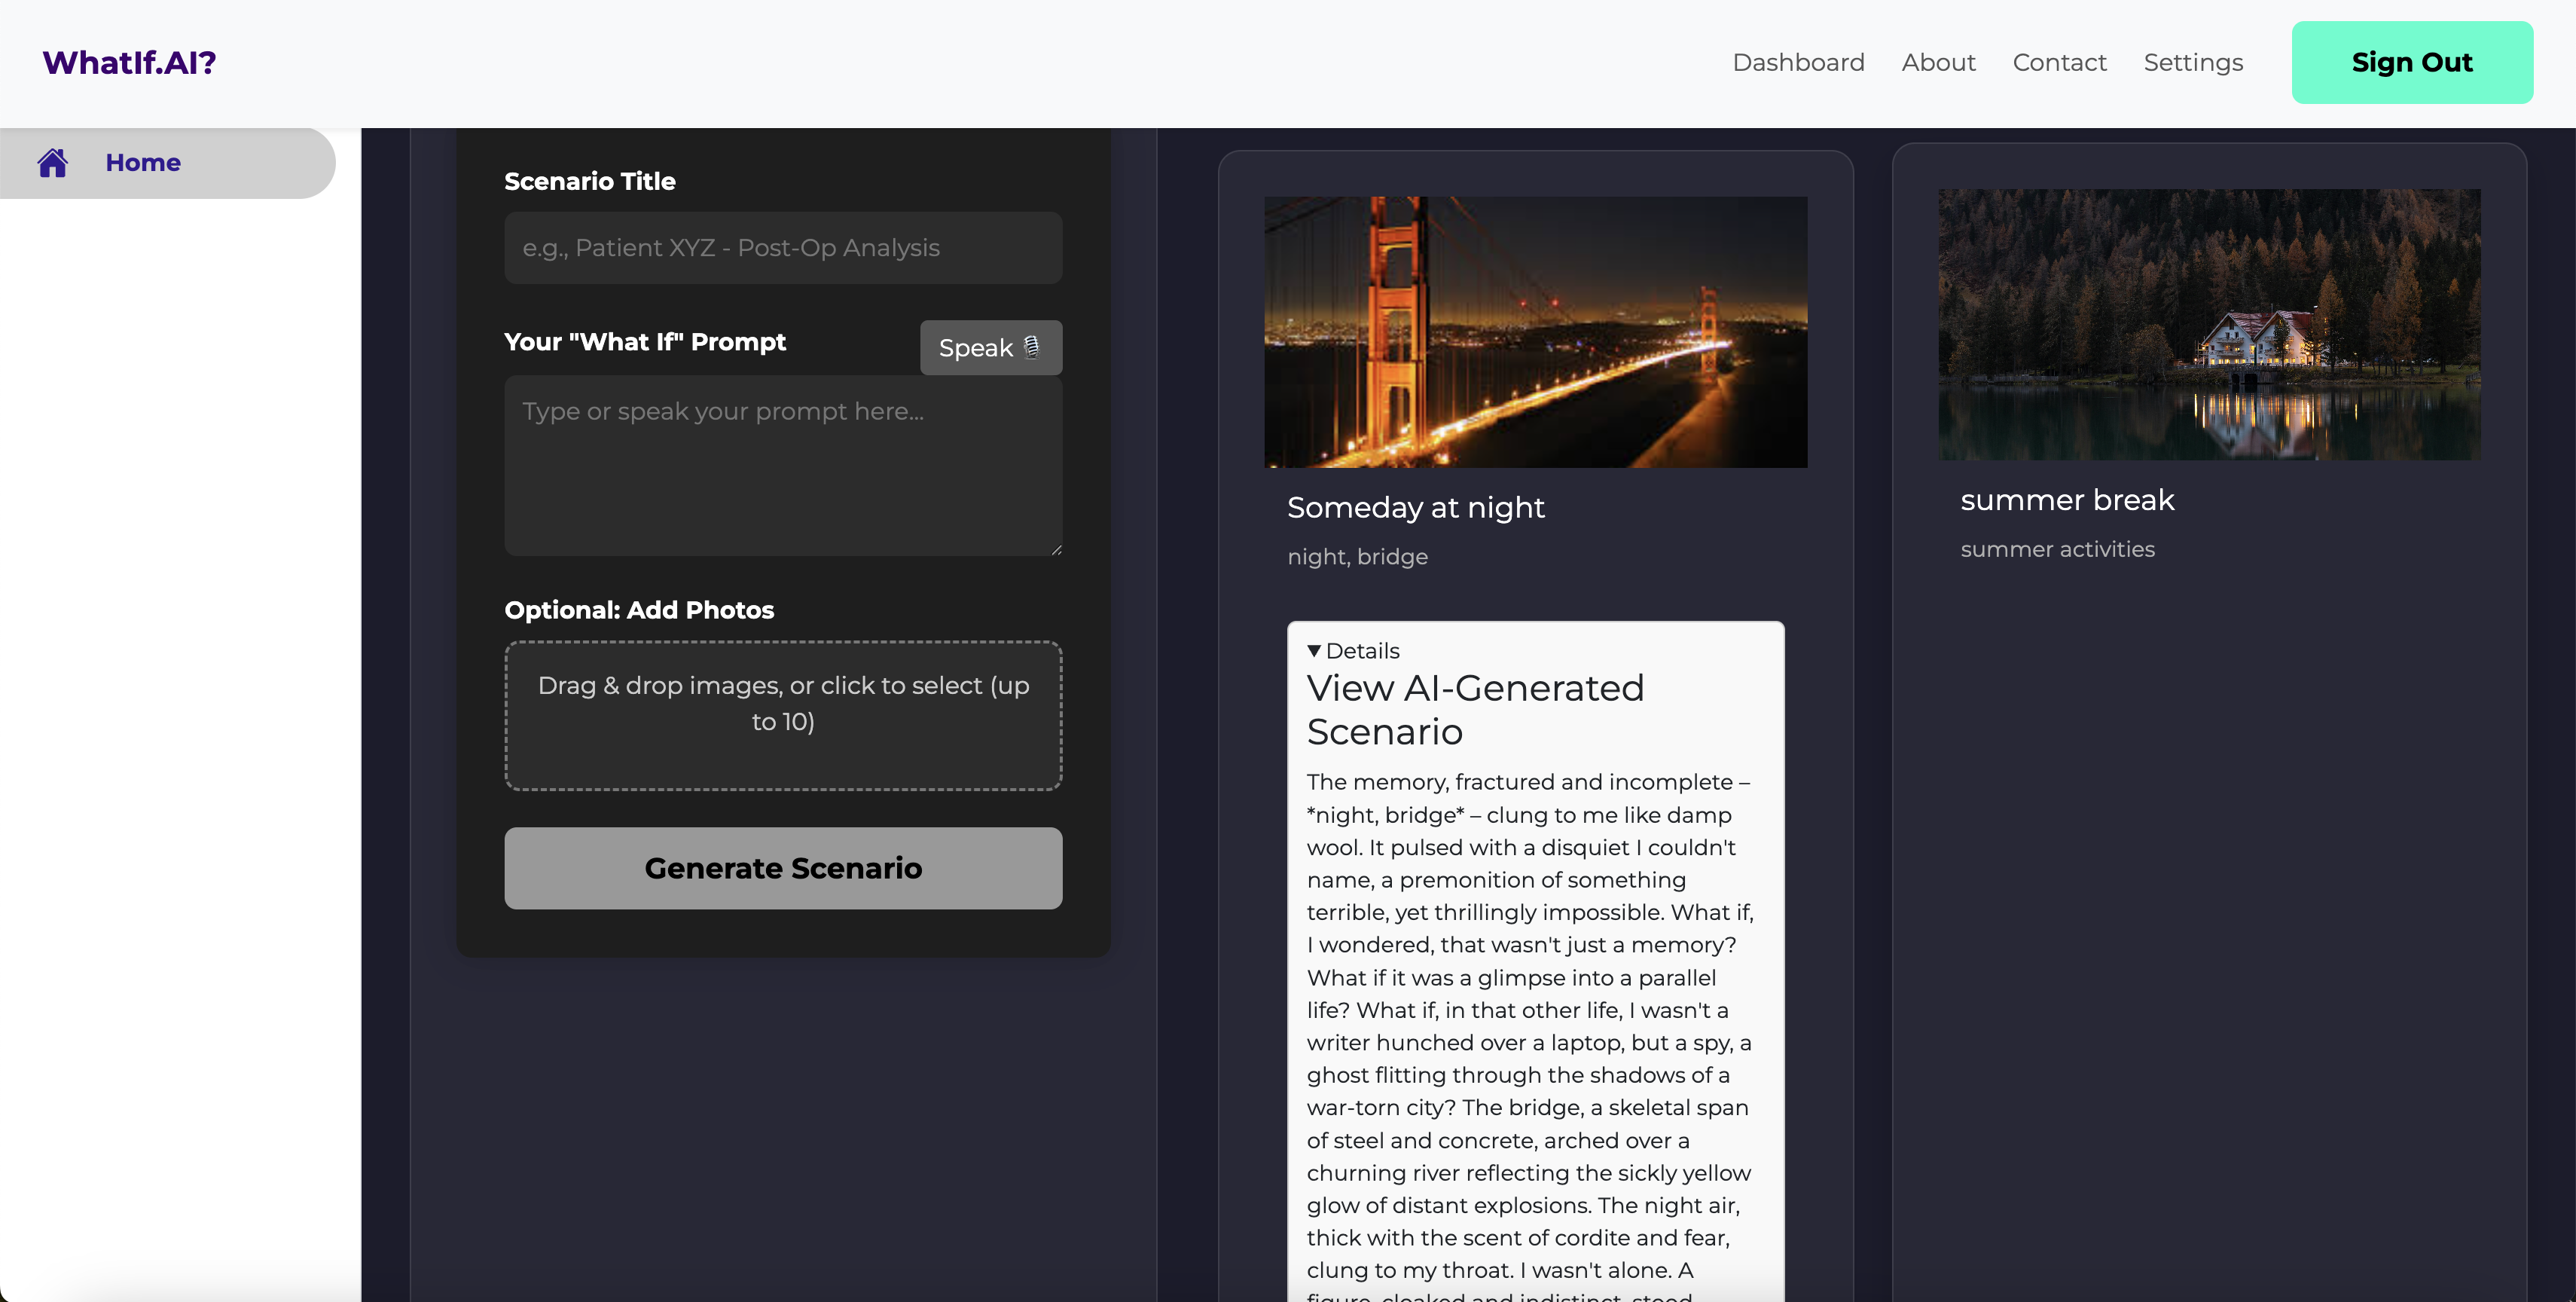Open the About page link

click(x=1938, y=62)
